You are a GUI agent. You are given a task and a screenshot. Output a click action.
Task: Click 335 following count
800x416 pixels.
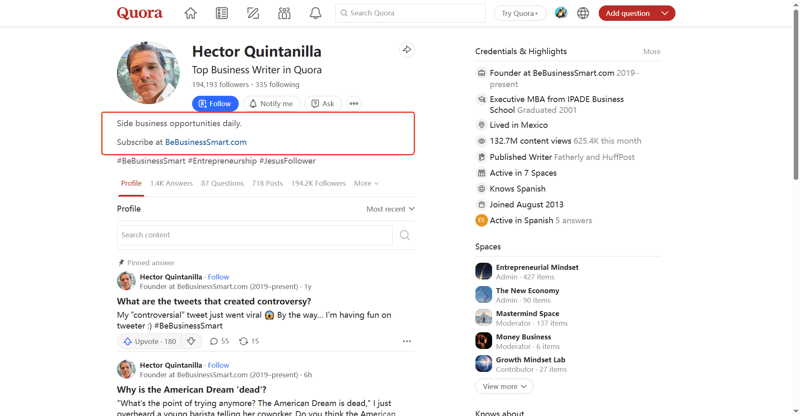(278, 85)
